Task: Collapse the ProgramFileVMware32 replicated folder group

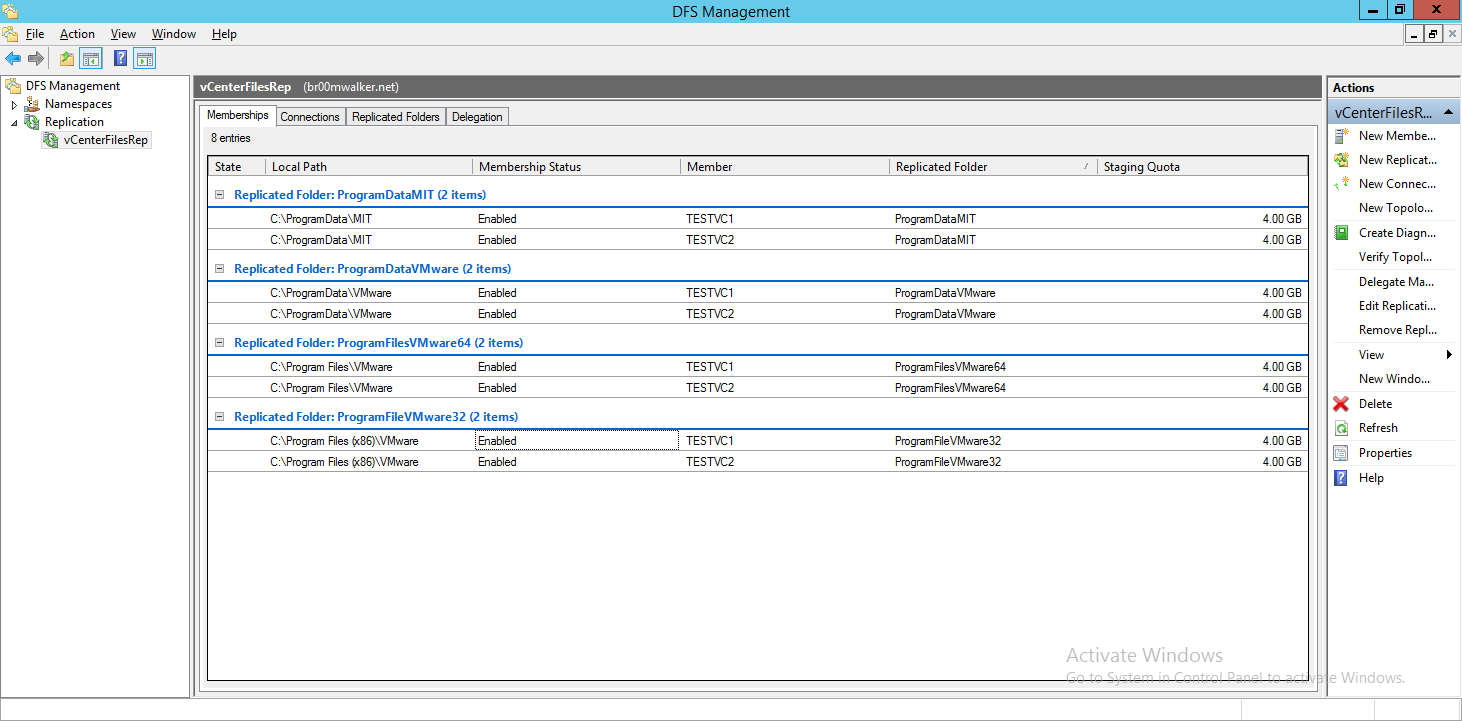Action: [x=220, y=417]
